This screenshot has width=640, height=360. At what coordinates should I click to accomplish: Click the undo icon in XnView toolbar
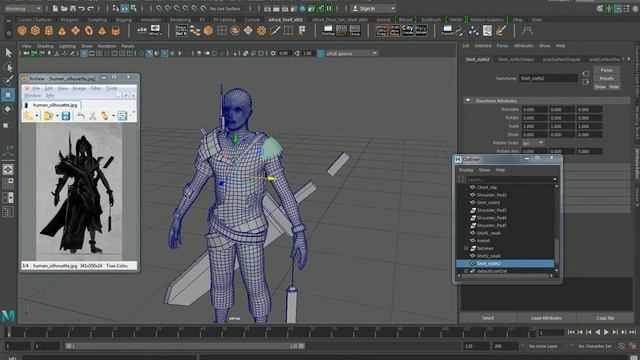tap(80, 116)
